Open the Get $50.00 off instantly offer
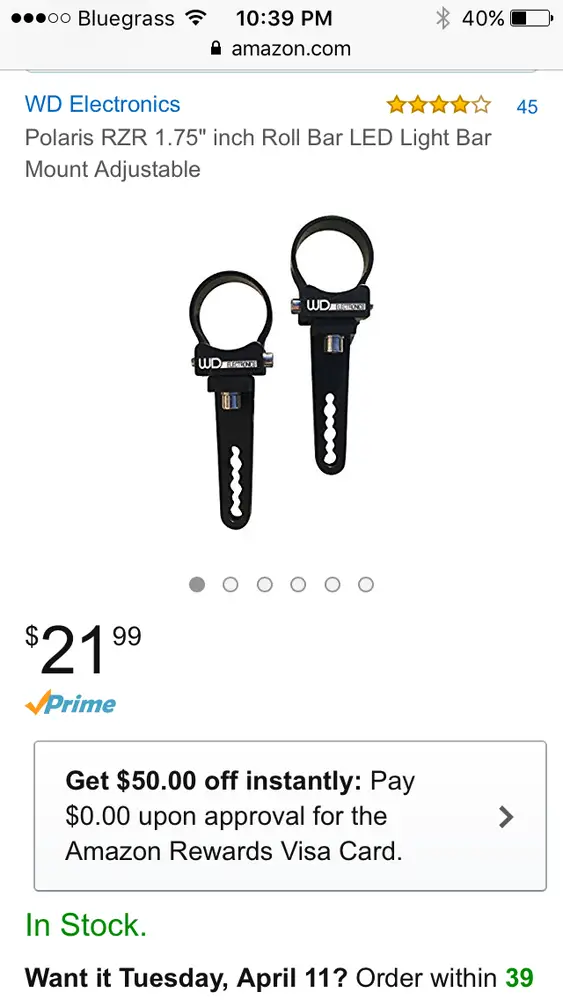 (x=290, y=816)
